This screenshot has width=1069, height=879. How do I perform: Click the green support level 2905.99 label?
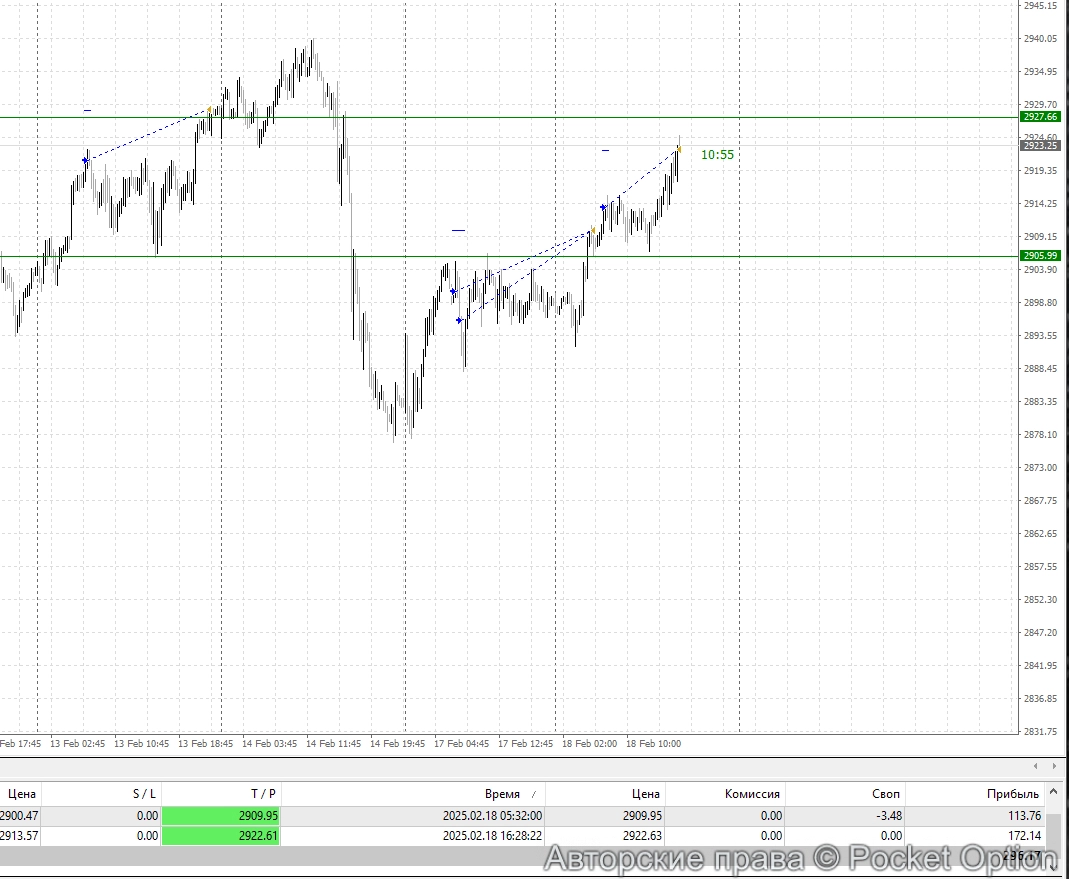(1040, 255)
